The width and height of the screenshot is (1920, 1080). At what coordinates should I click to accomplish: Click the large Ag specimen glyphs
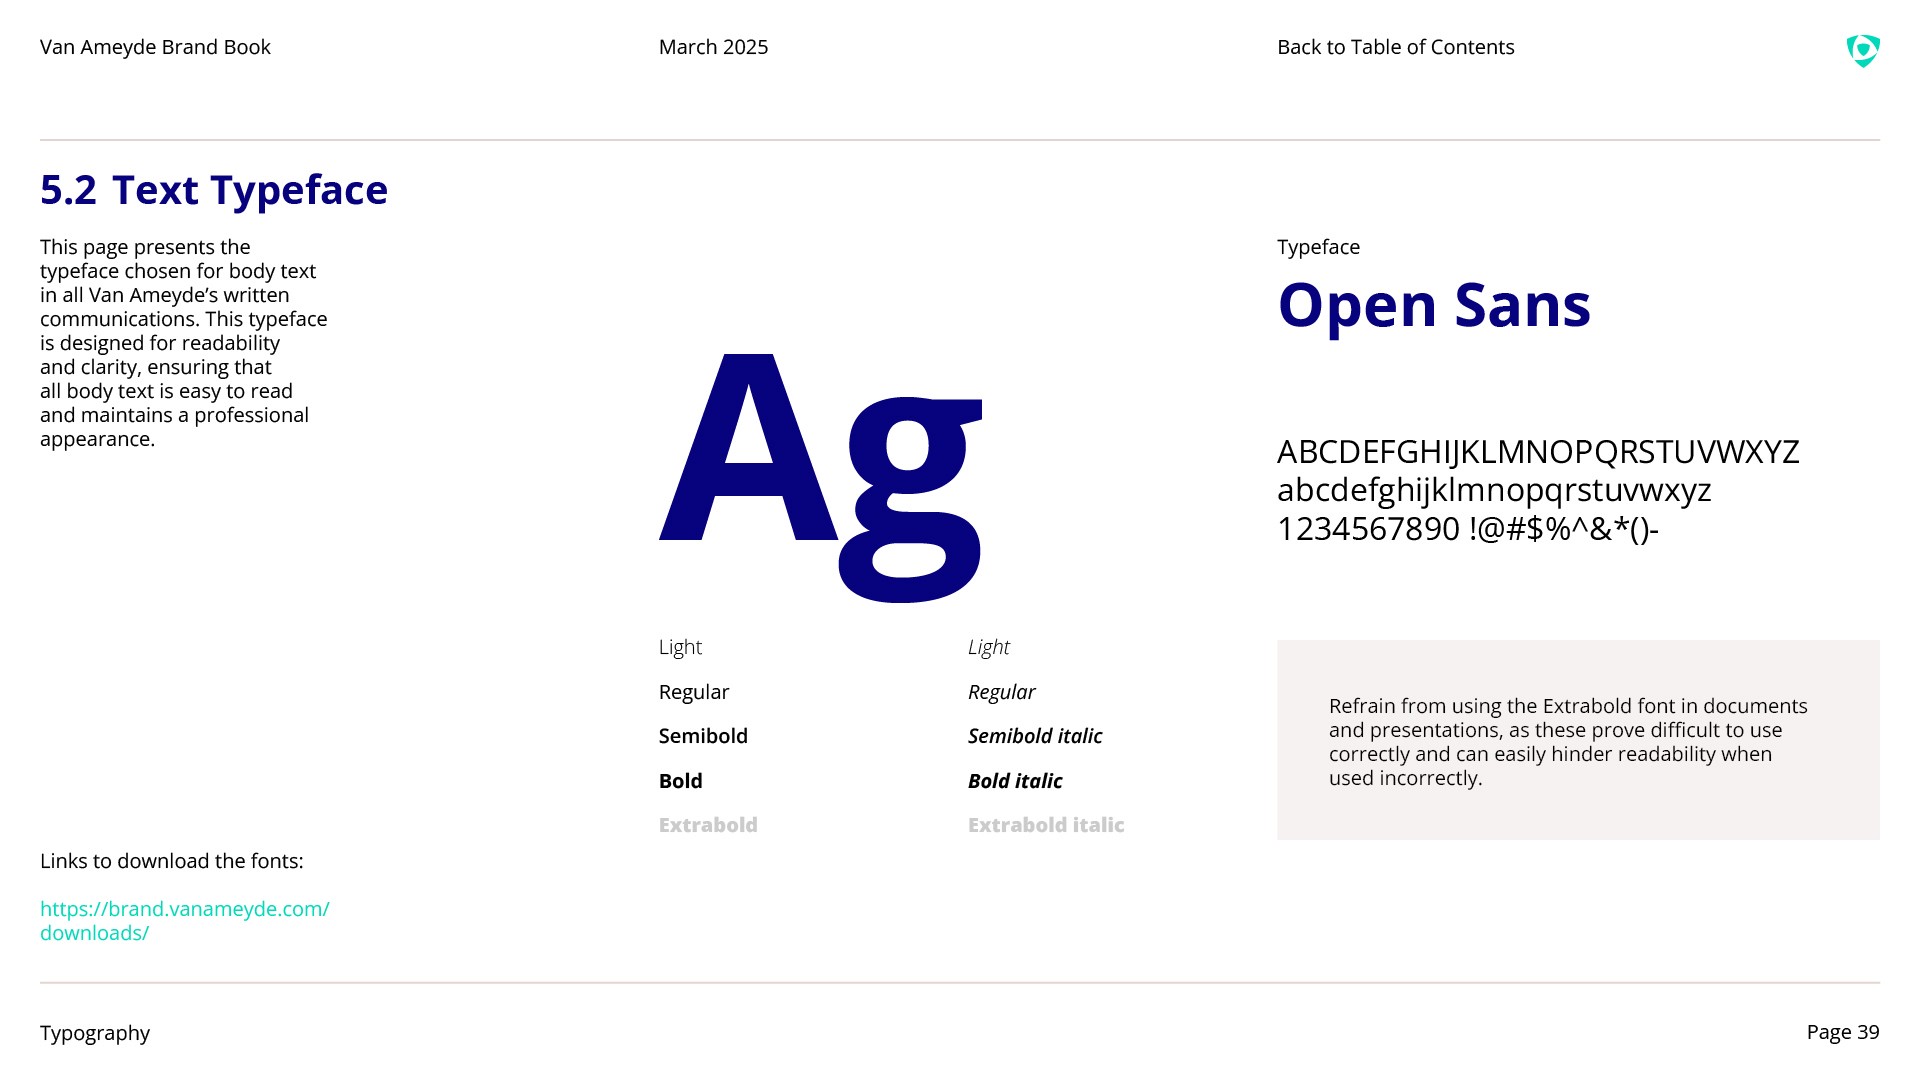click(821, 478)
